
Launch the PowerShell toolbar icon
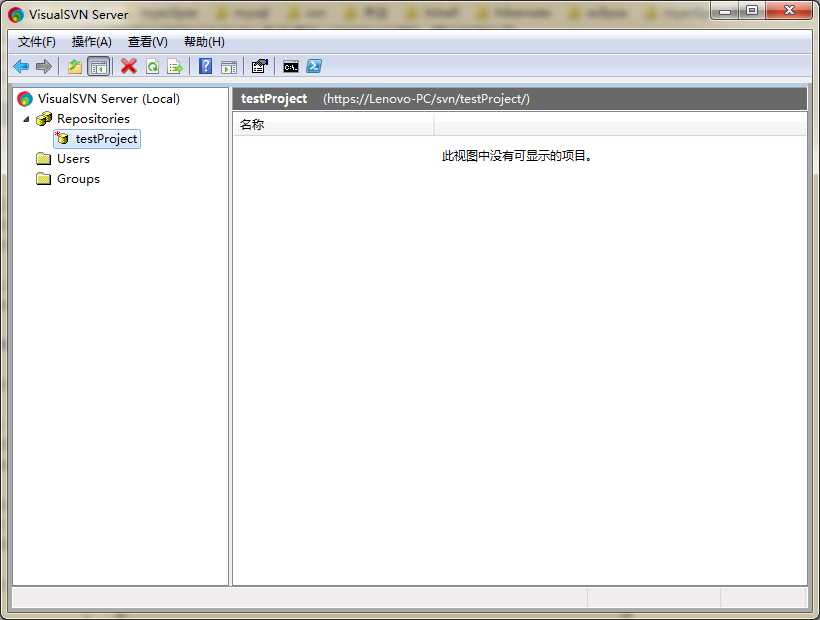tap(314, 66)
